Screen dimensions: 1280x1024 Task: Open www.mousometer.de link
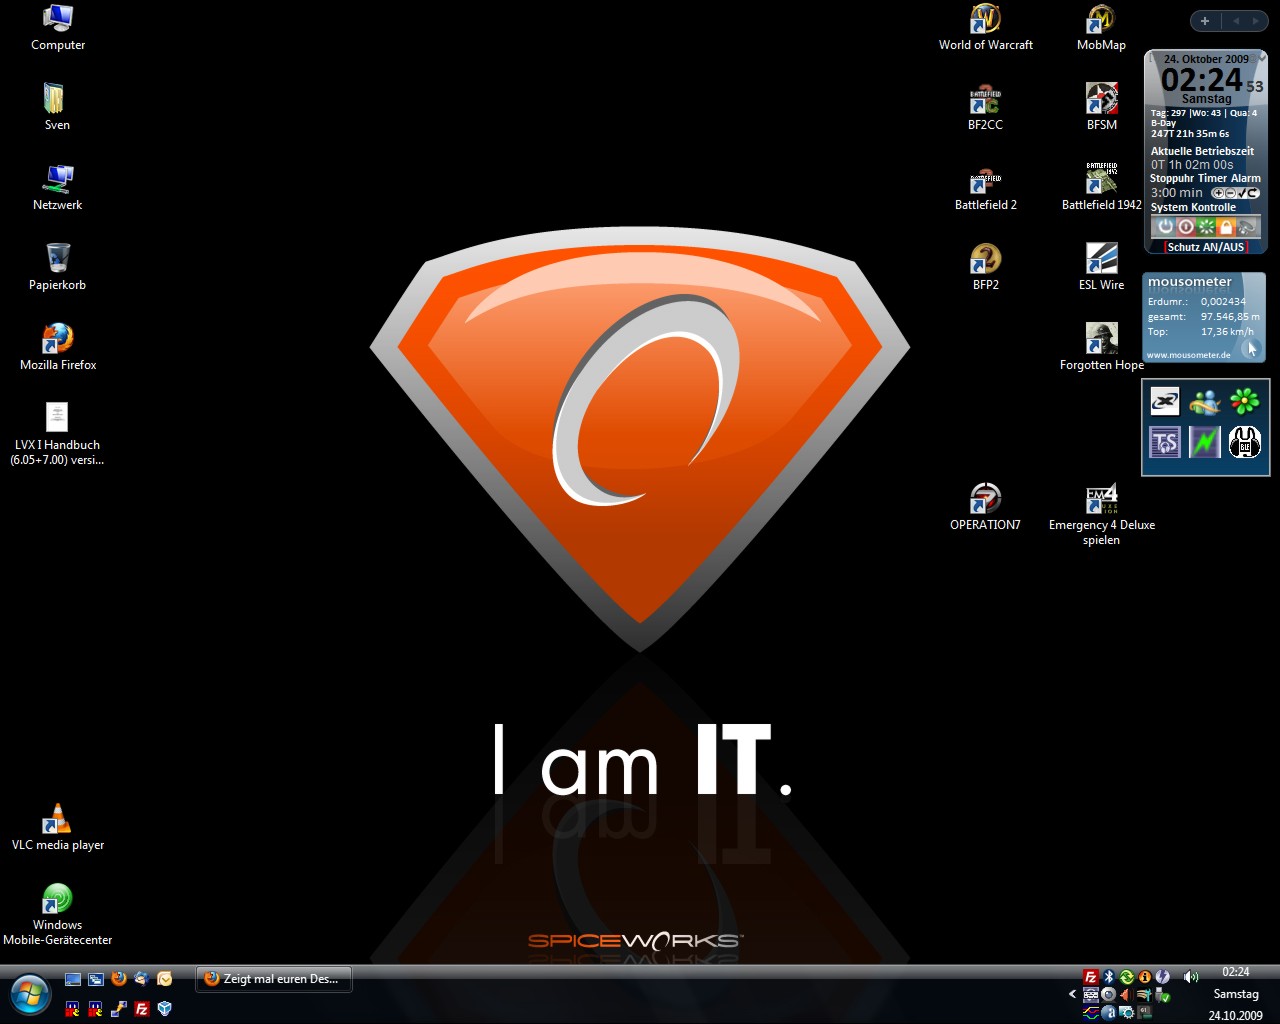click(1188, 355)
